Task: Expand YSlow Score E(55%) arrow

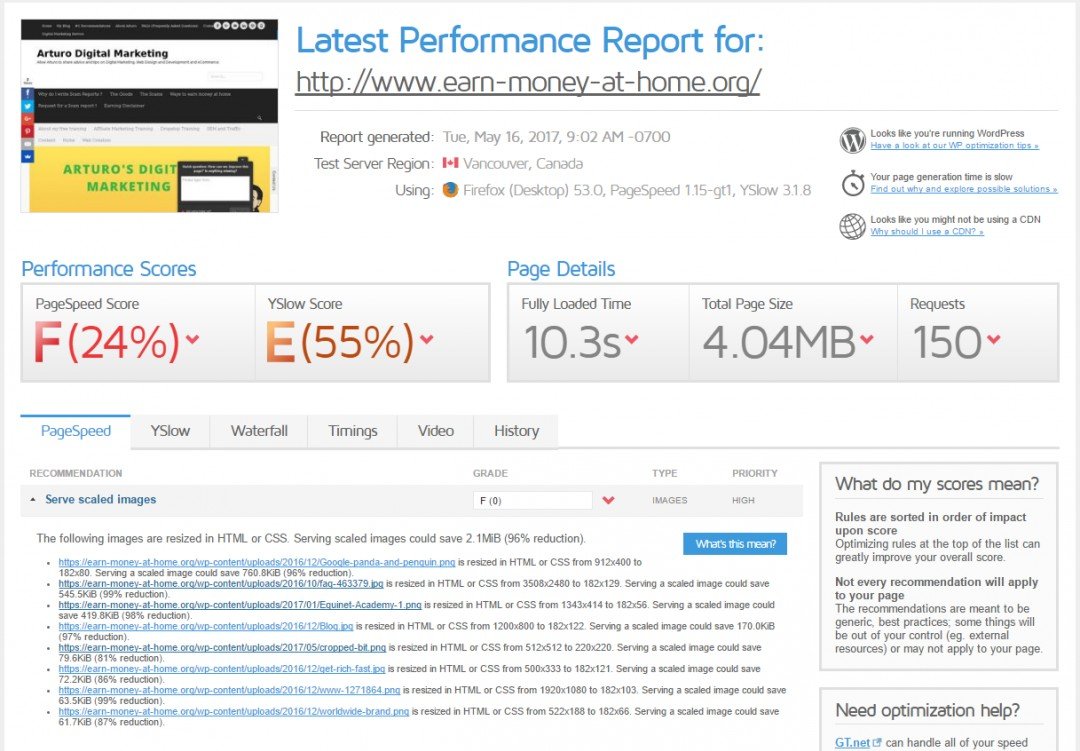Action: 427,338
